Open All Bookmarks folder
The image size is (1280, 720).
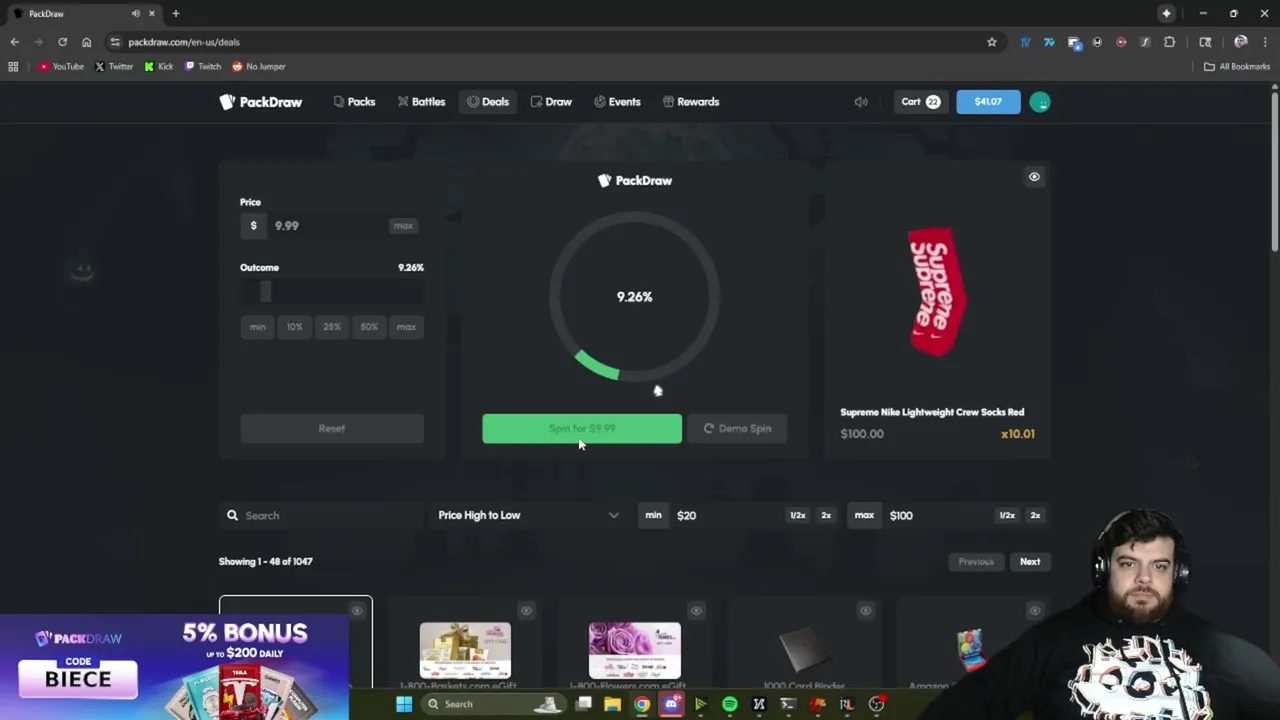(1236, 67)
